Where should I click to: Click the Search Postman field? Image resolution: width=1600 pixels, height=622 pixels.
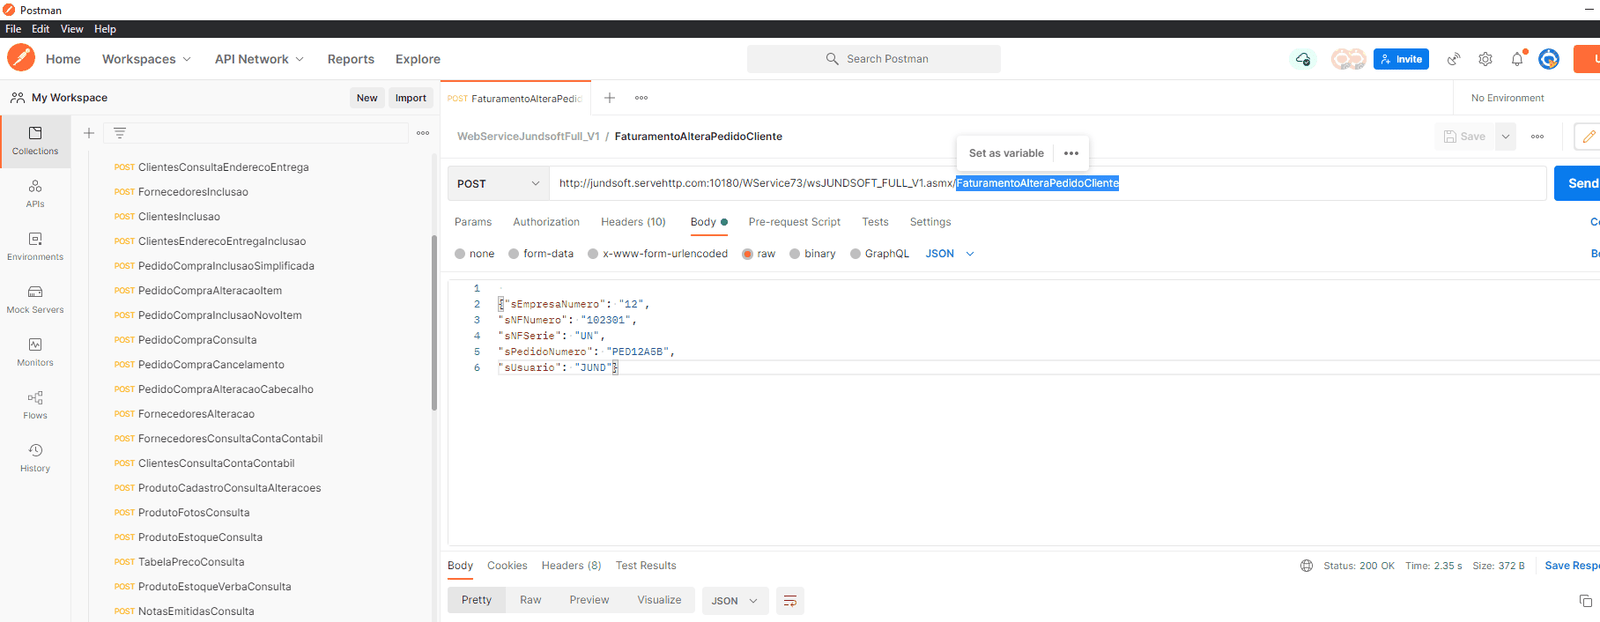874,59
